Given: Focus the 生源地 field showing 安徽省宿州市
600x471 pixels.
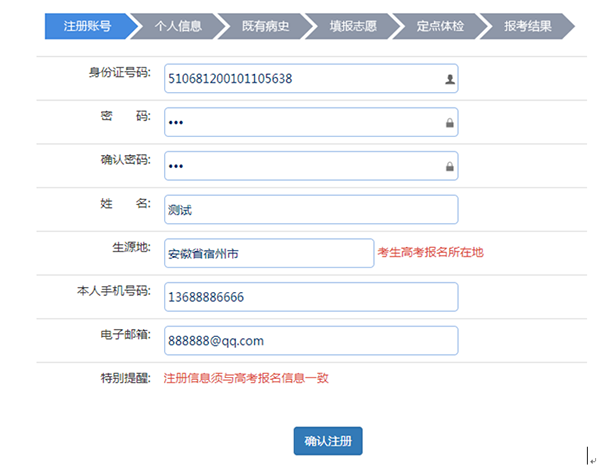Looking at the screenshot, I should tap(267, 254).
